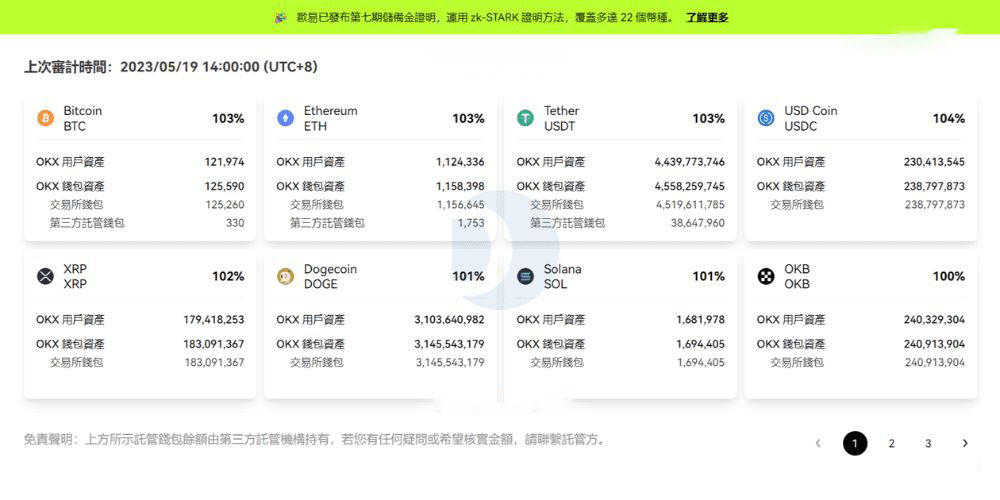Click the USD Coin blue icon
1000x500 pixels.
[766, 119]
